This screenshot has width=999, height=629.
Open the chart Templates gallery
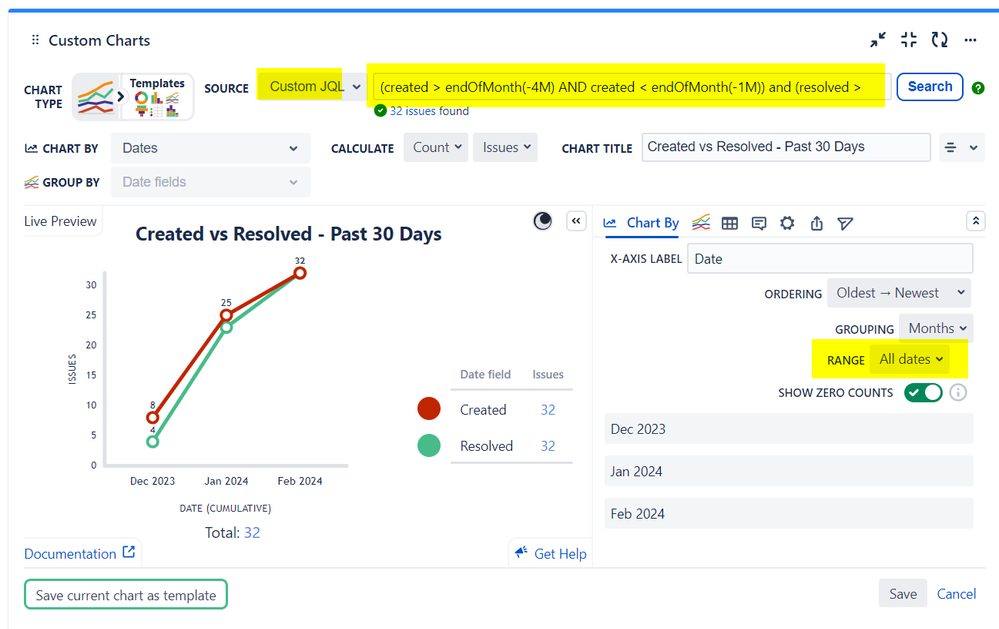click(x=157, y=97)
